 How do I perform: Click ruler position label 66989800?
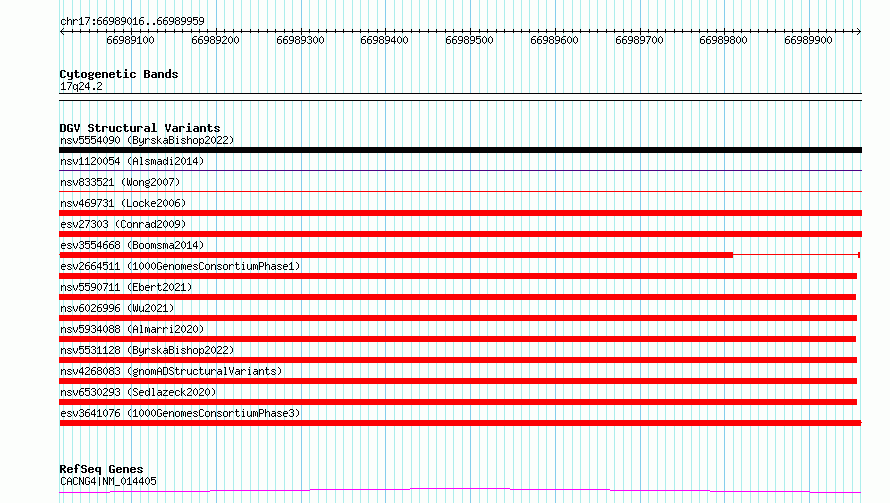pos(723,40)
